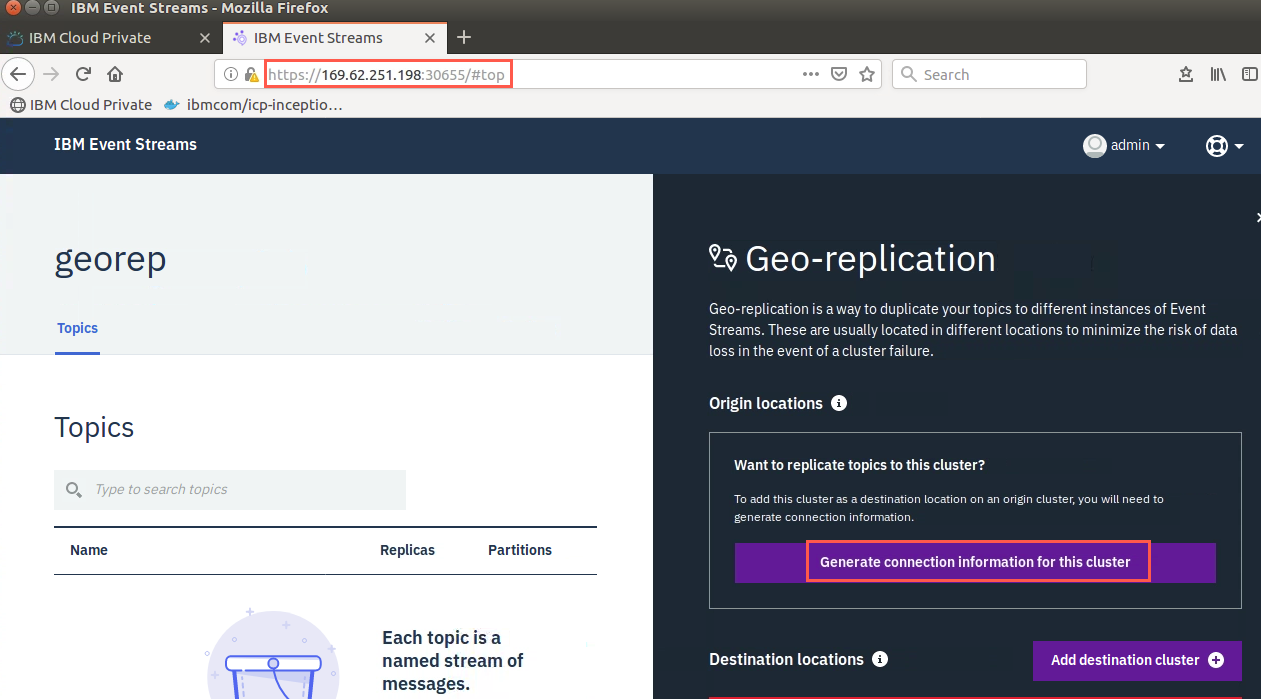Open IBM Cloud Private bookmark
Image resolution: width=1261 pixels, height=699 pixels.
81,104
